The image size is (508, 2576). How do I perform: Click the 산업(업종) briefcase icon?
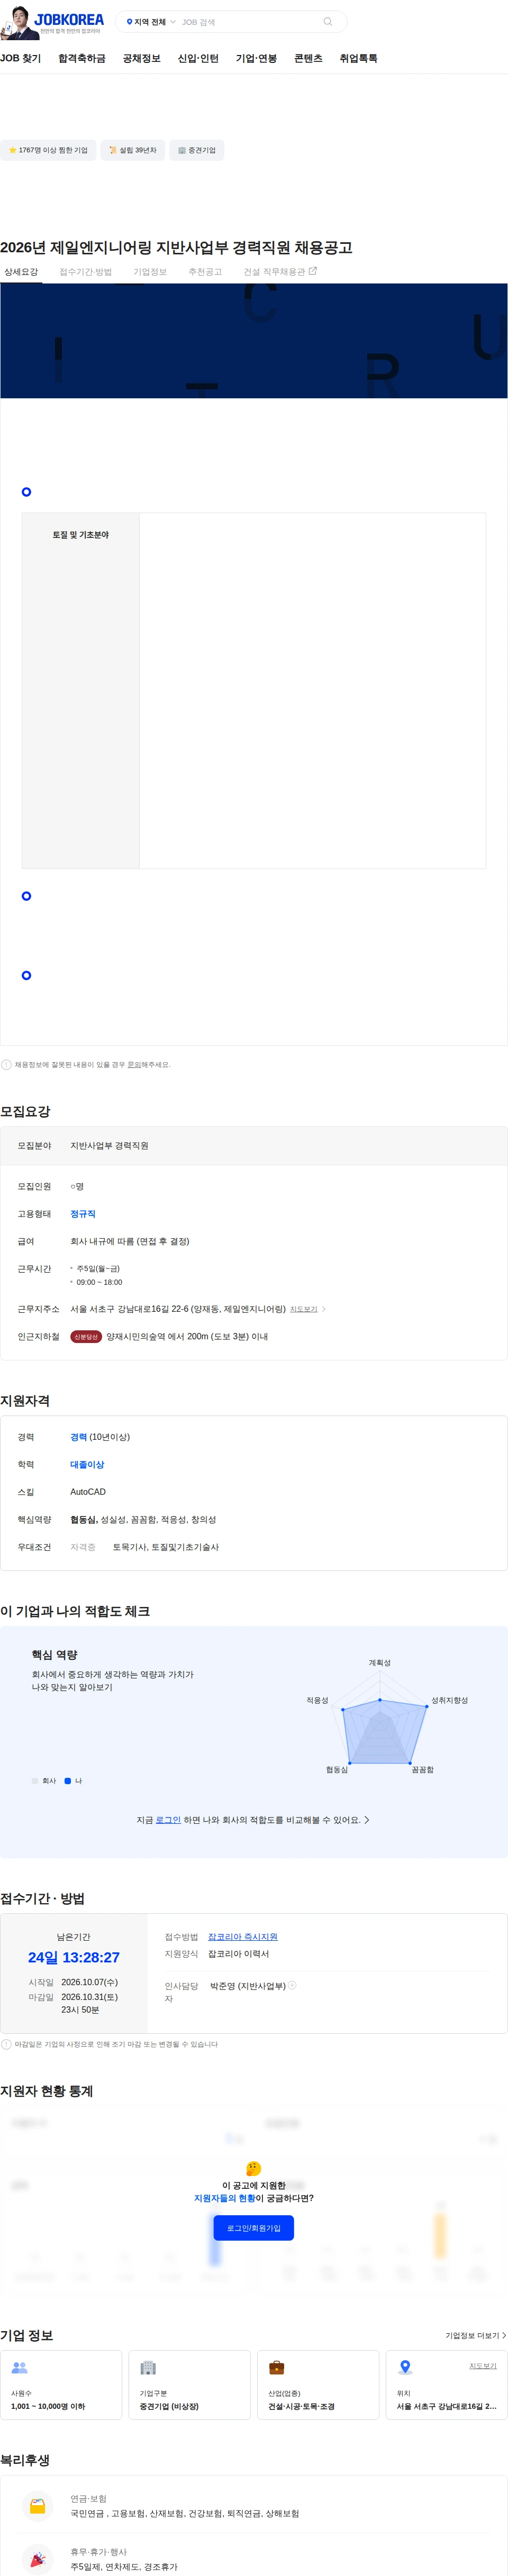[277, 2368]
